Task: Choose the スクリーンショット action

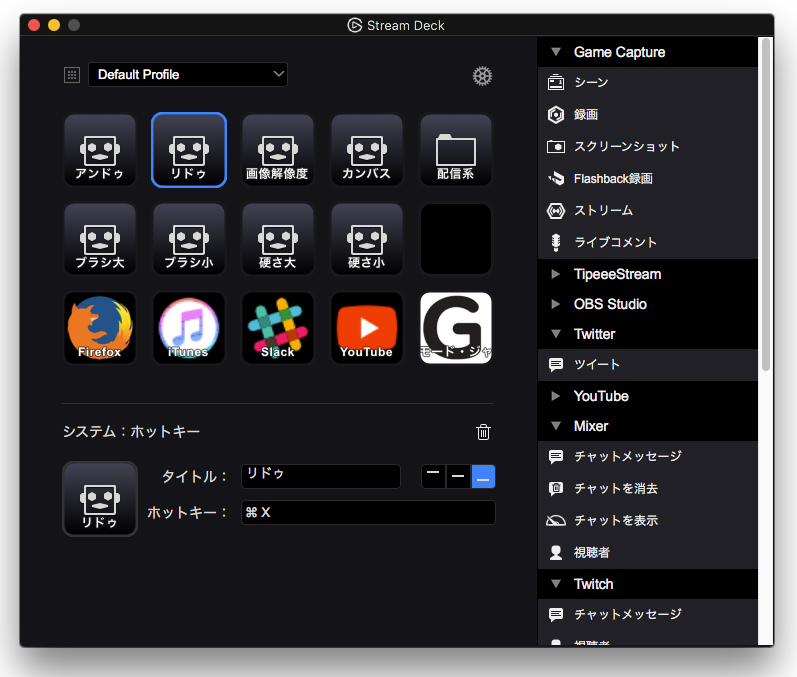Action: (x=647, y=146)
